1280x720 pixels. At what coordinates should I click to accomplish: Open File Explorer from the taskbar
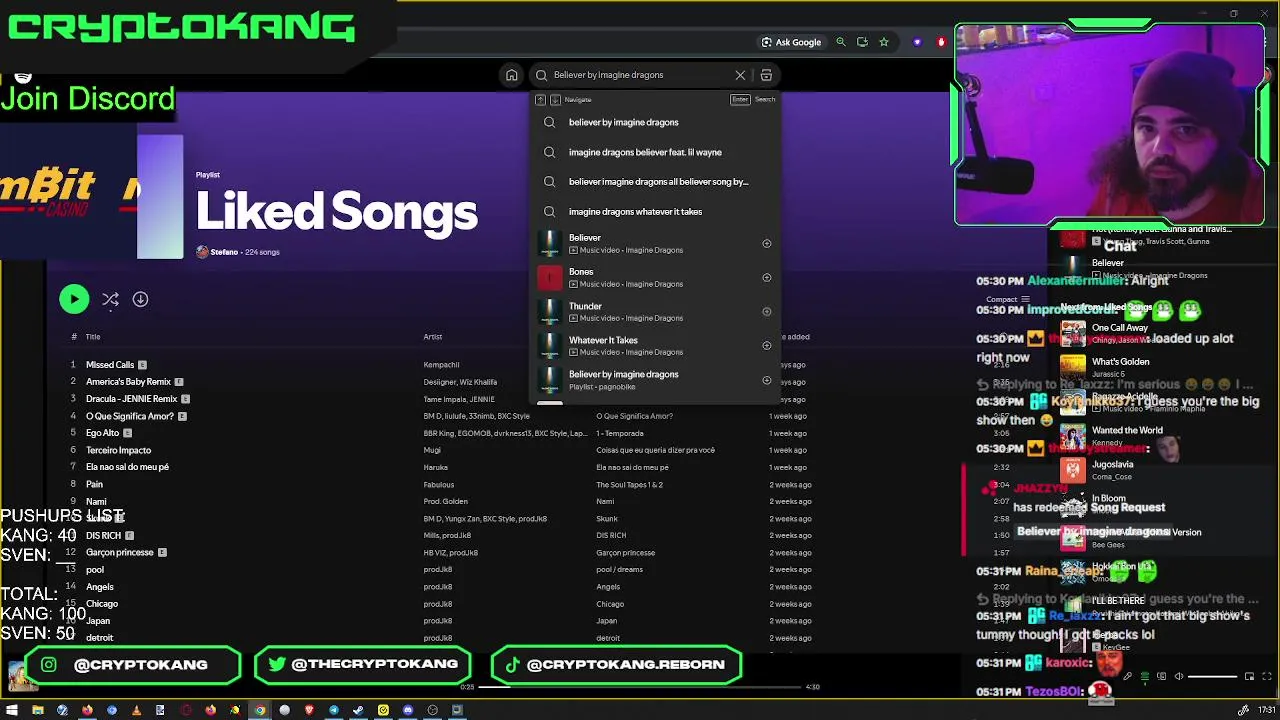(x=37, y=710)
